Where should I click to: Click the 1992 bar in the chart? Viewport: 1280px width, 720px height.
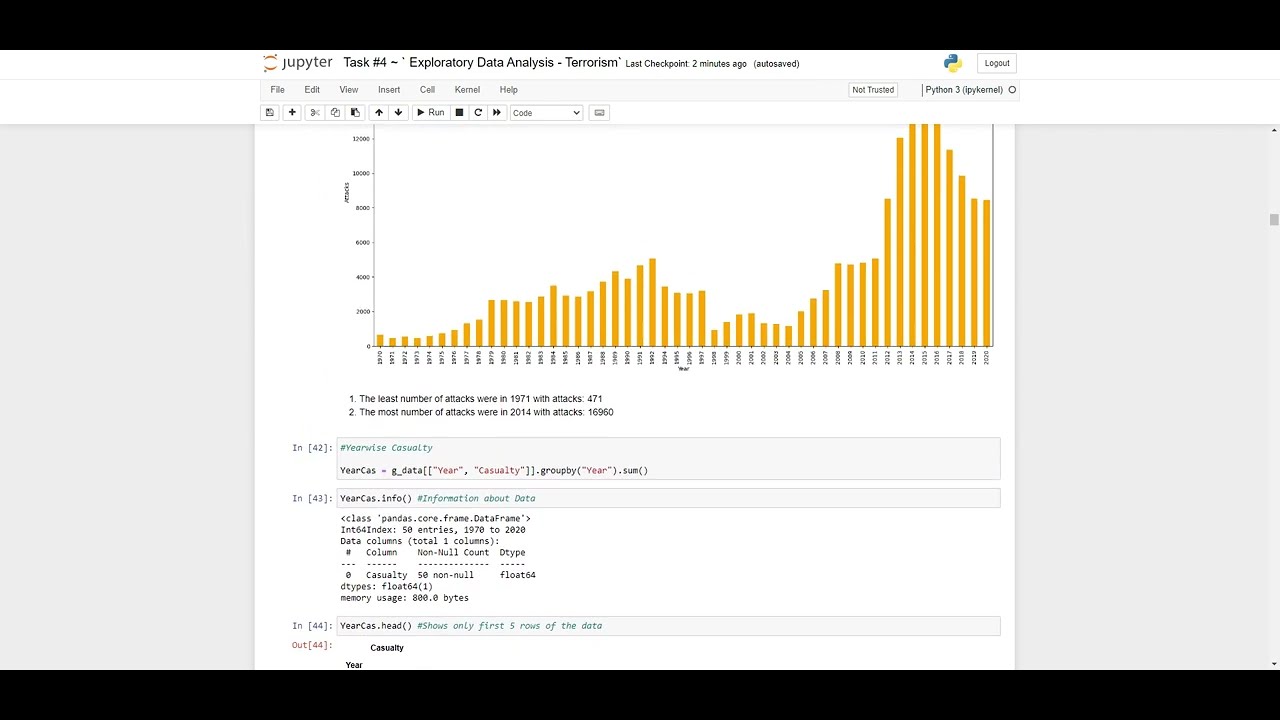coord(652,302)
